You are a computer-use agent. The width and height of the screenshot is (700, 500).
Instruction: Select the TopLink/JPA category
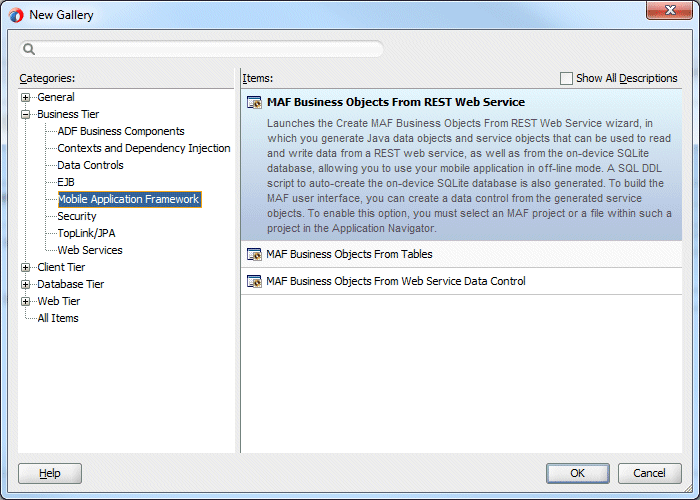coord(86,233)
